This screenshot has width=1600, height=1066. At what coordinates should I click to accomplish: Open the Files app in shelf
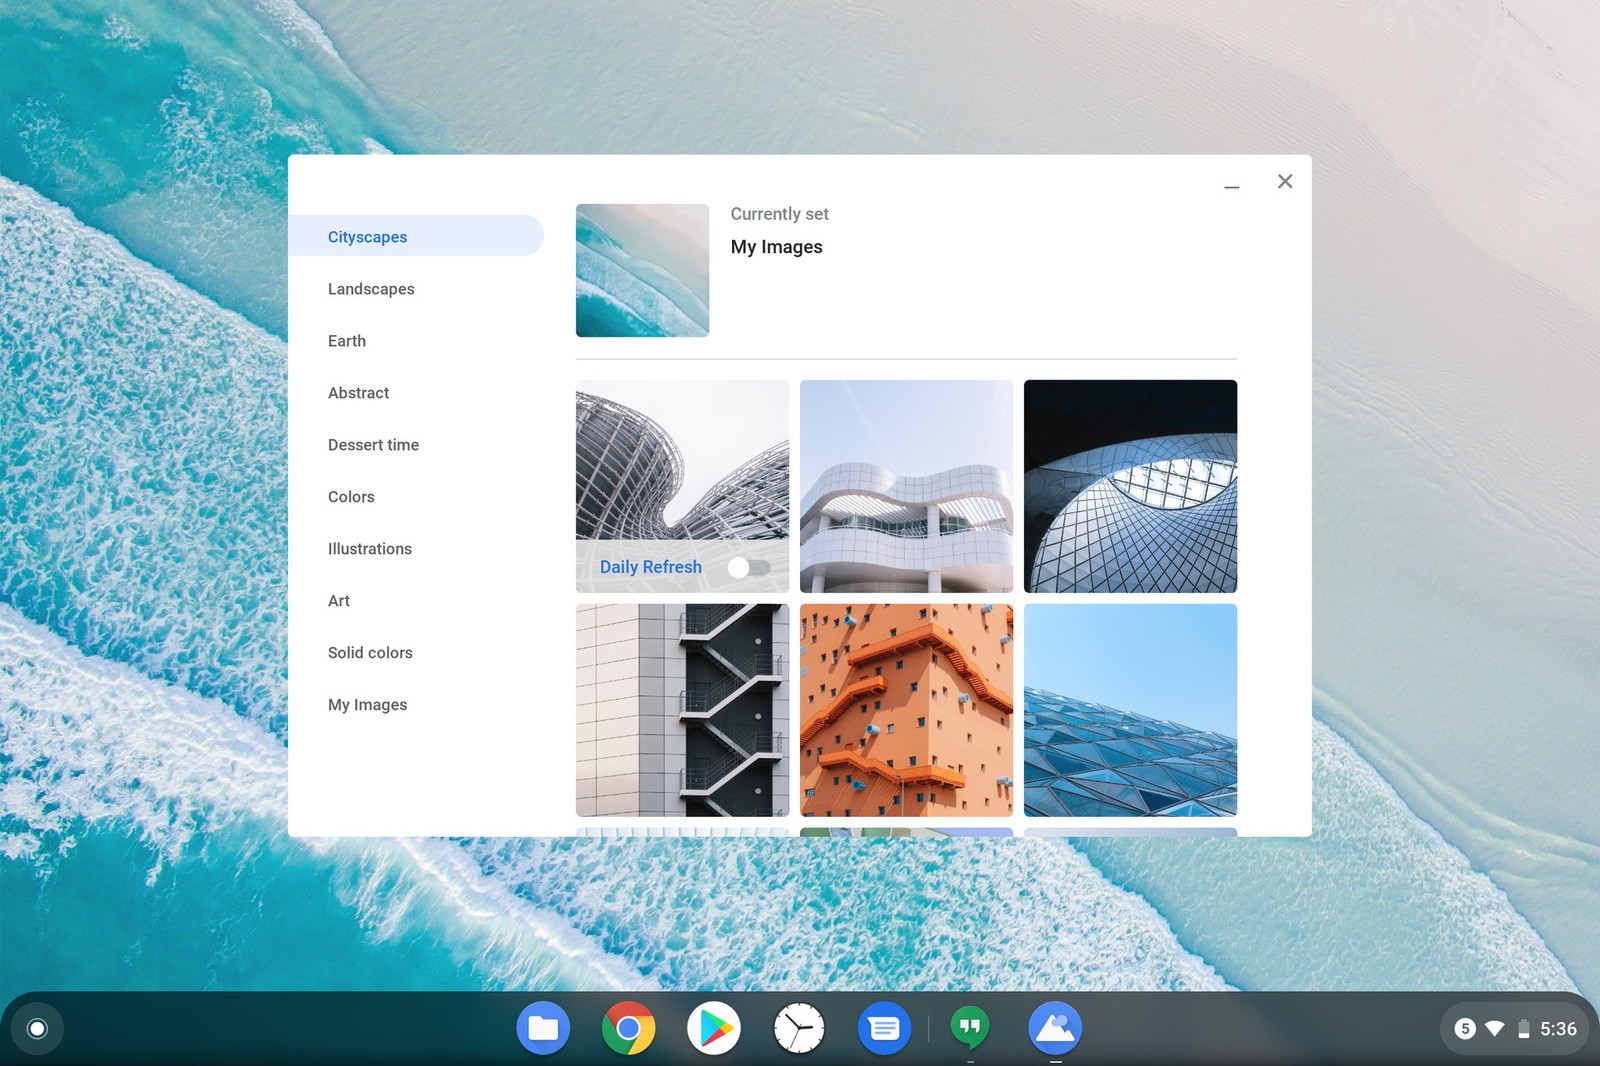[x=543, y=1028]
